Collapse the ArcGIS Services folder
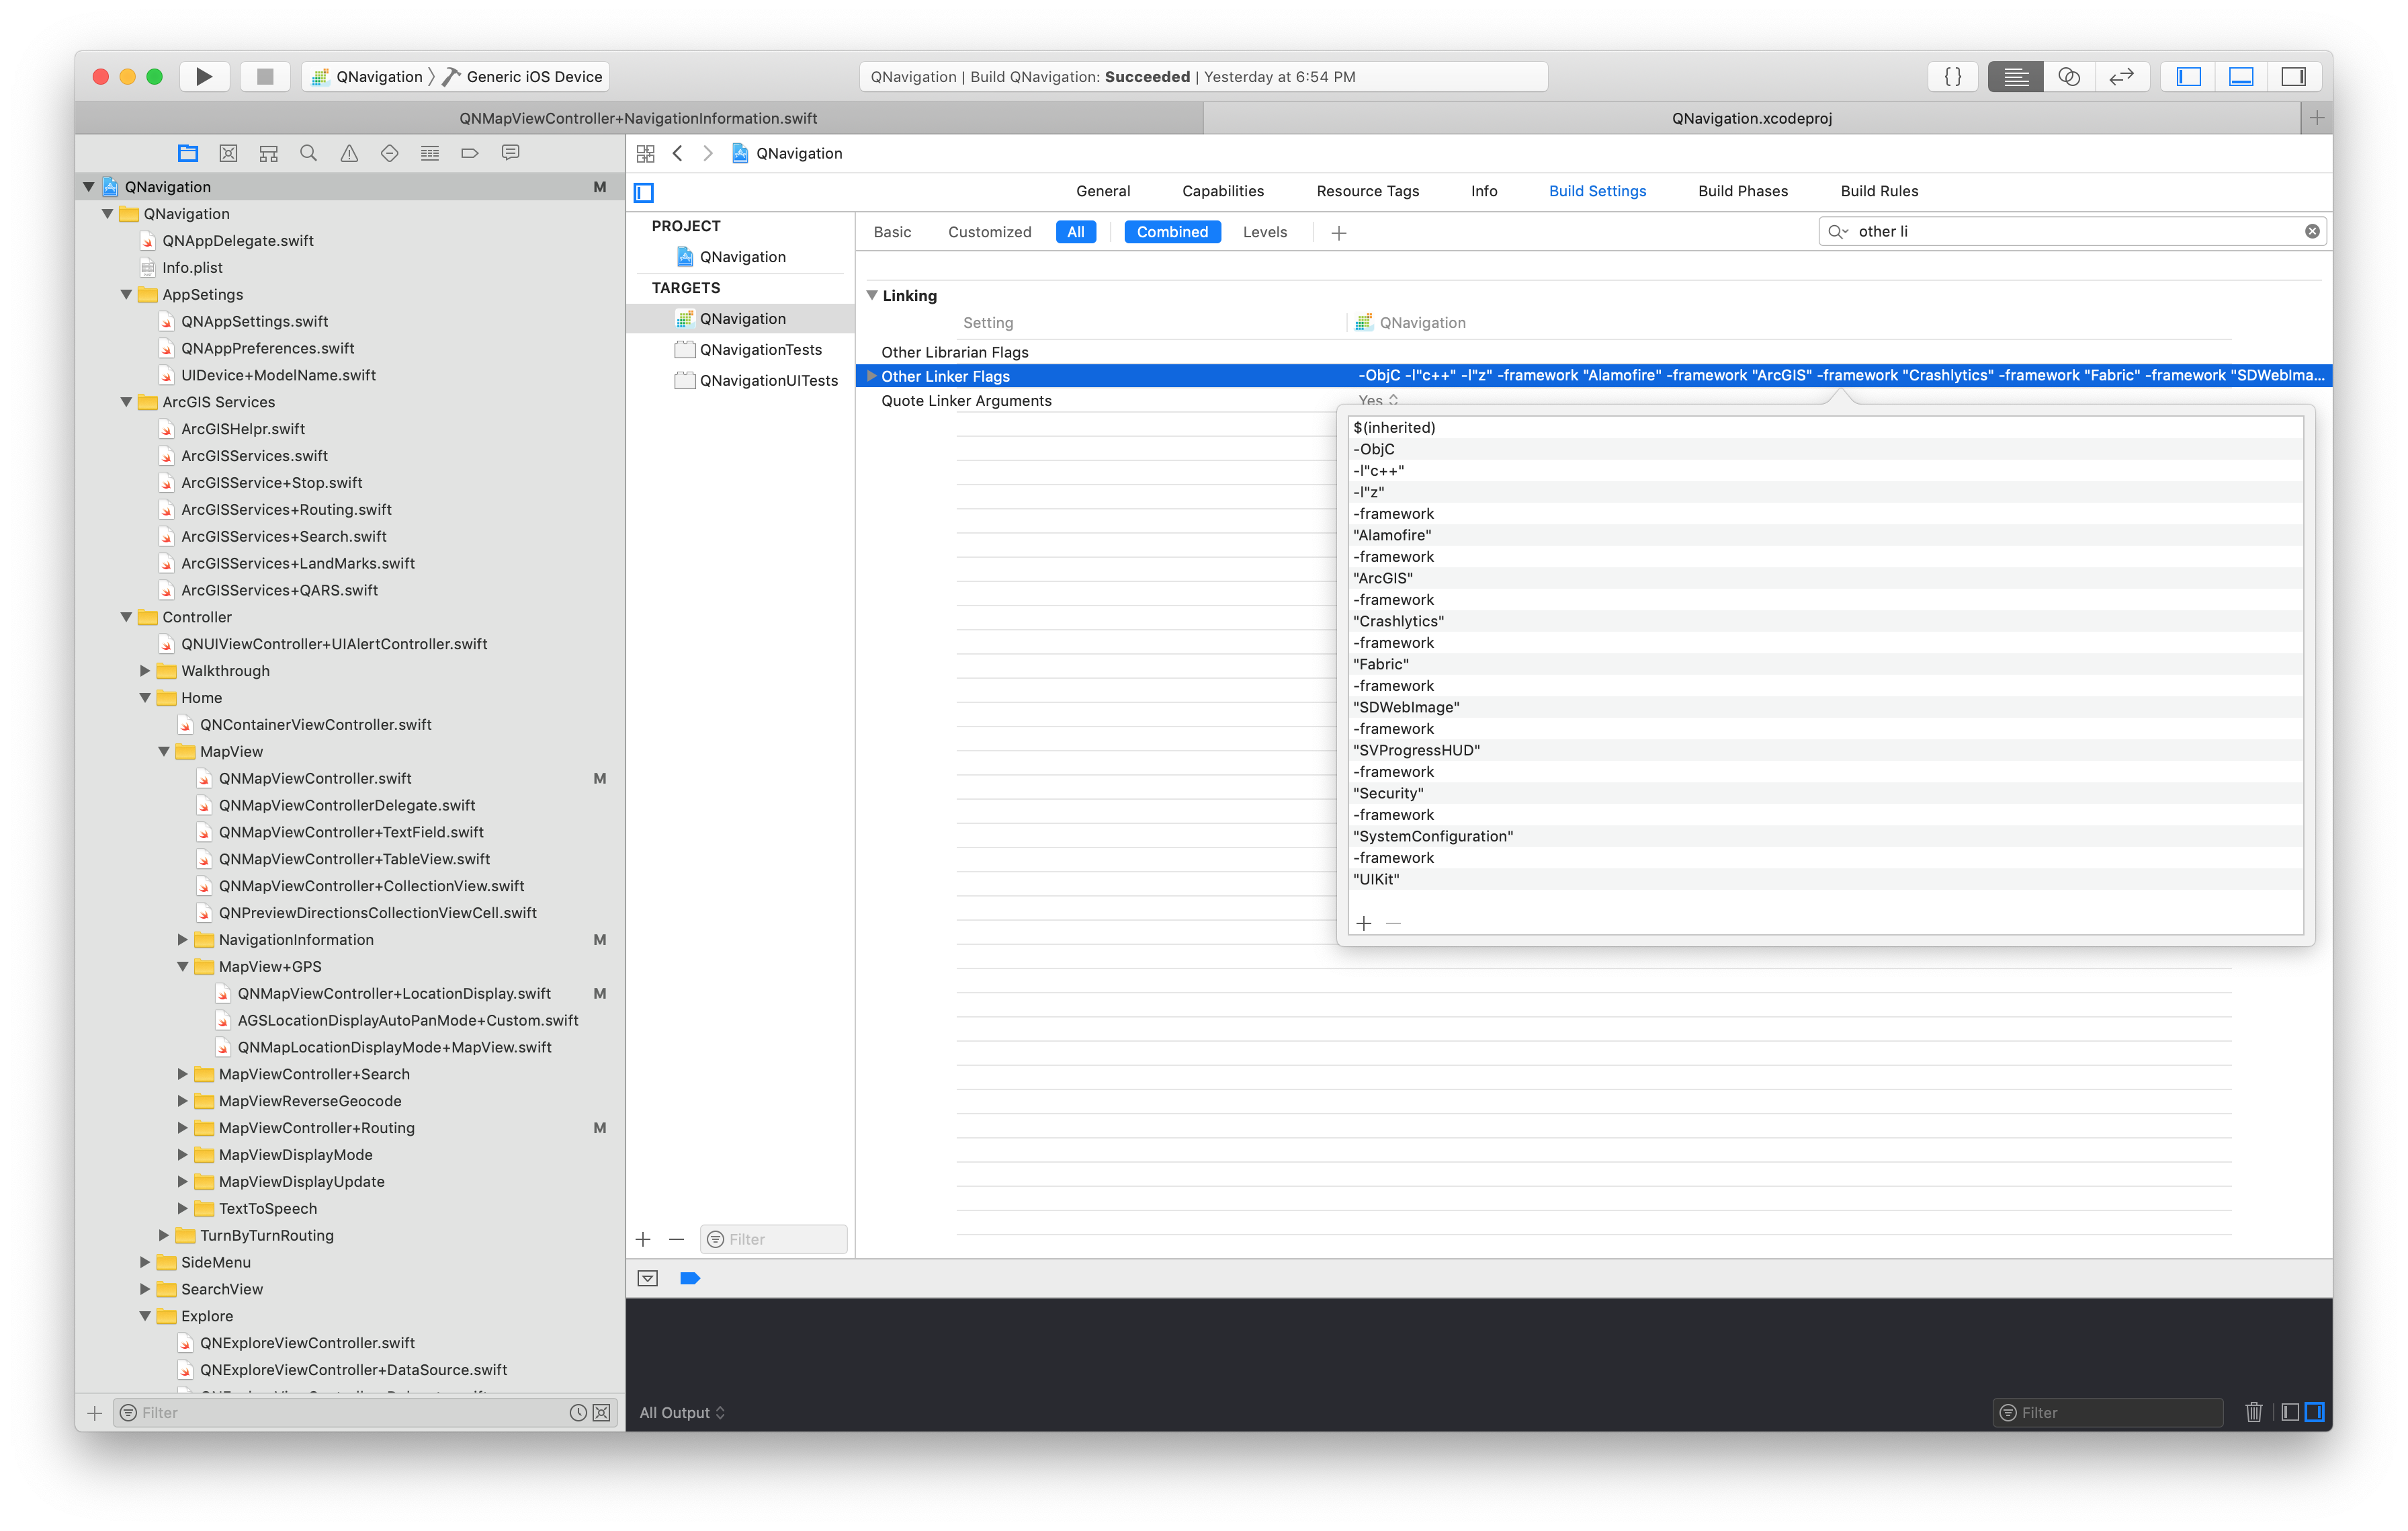This screenshot has width=2408, height=1531. click(127, 402)
